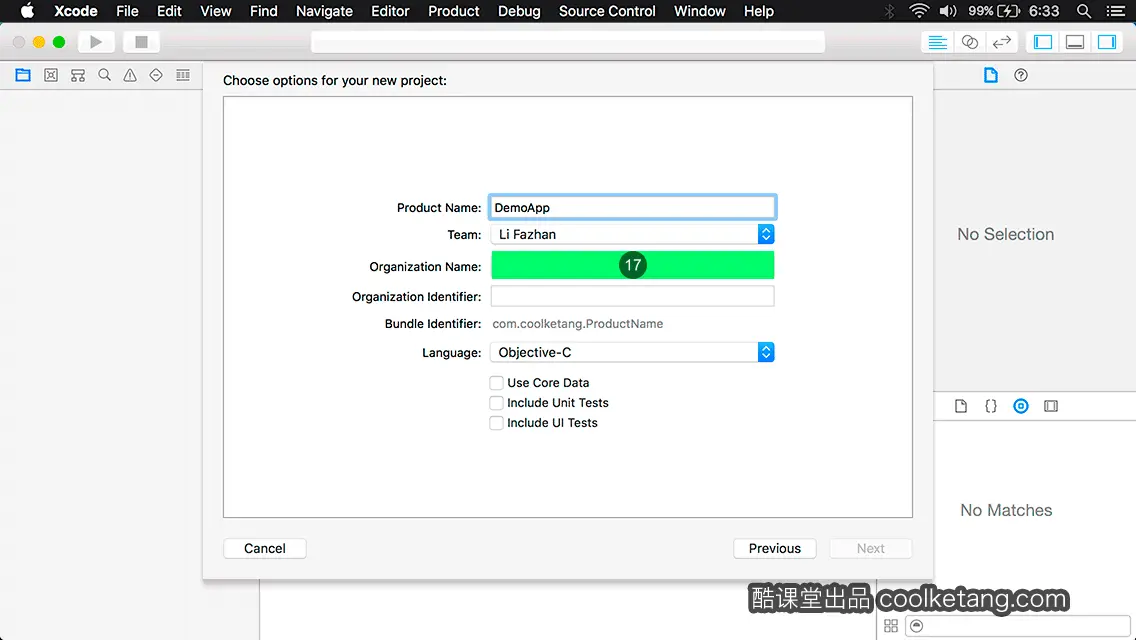The image size is (1136, 640).
Task: Switch to the Assistant editor
Action: pyautogui.click(x=969, y=42)
